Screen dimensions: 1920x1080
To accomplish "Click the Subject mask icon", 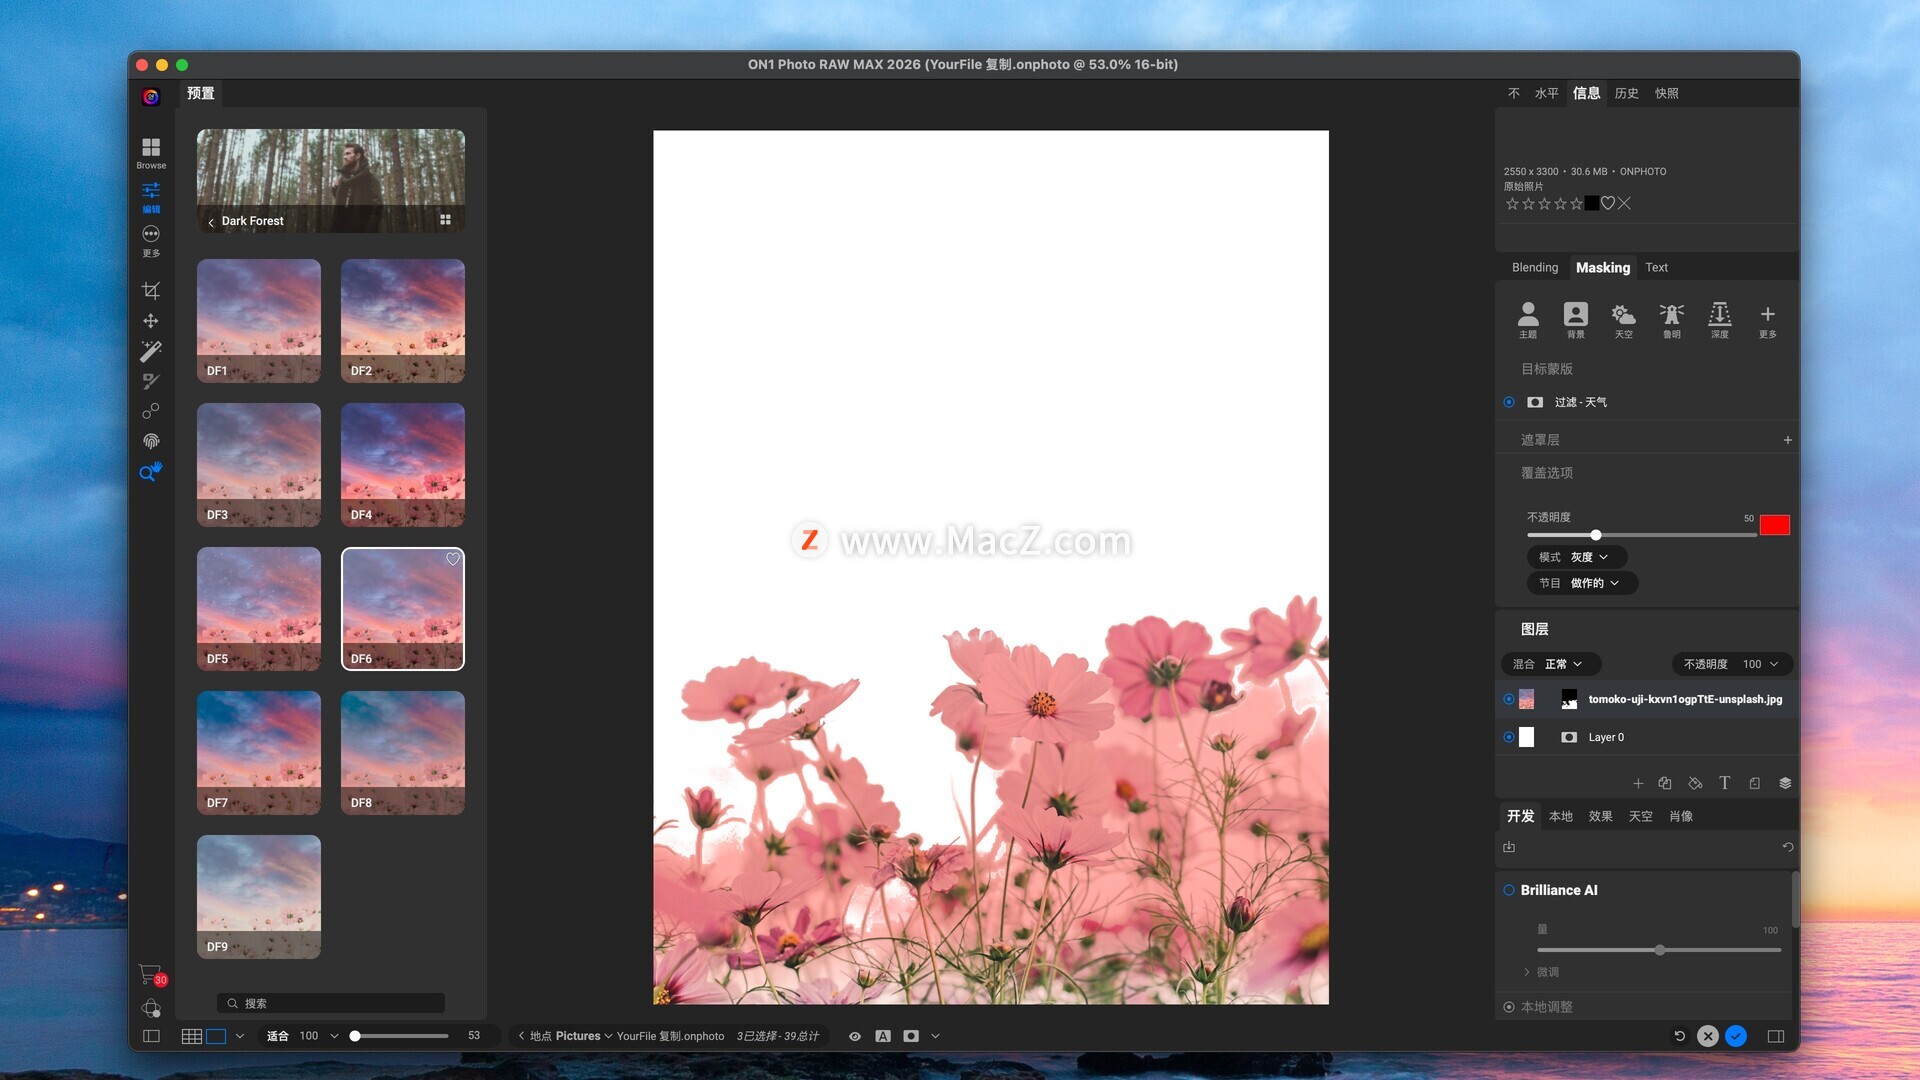I will point(1527,319).
